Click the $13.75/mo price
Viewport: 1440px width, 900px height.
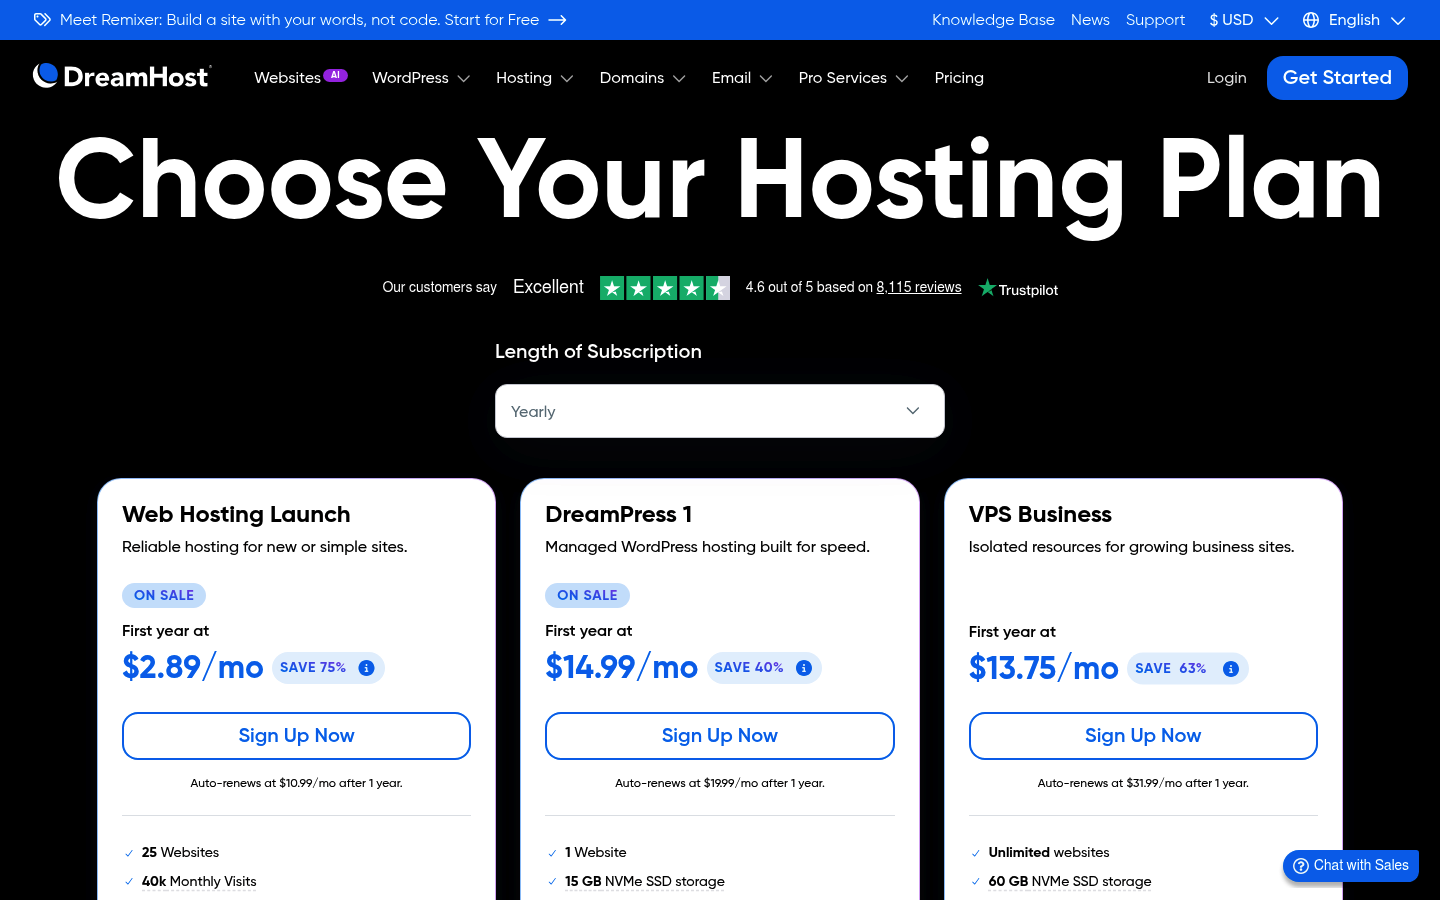pyautogui.click(x=1043, y=668)
